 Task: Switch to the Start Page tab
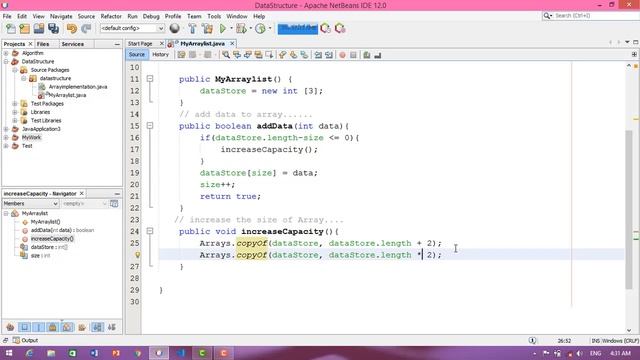coord(140,44)
